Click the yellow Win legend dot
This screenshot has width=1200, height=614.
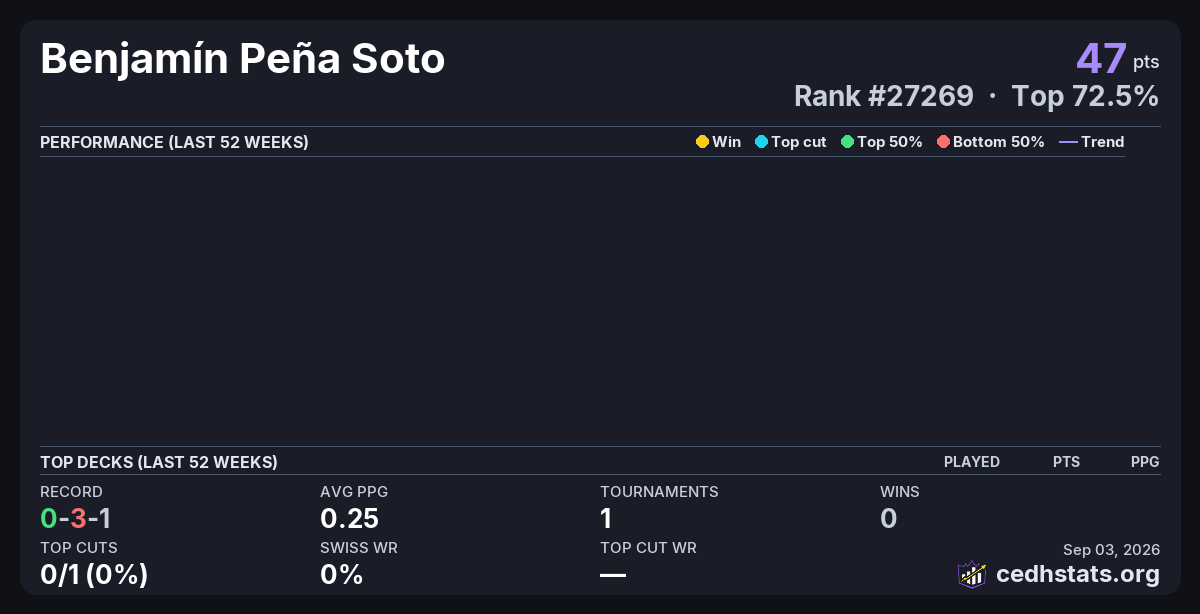pos(702,142)
